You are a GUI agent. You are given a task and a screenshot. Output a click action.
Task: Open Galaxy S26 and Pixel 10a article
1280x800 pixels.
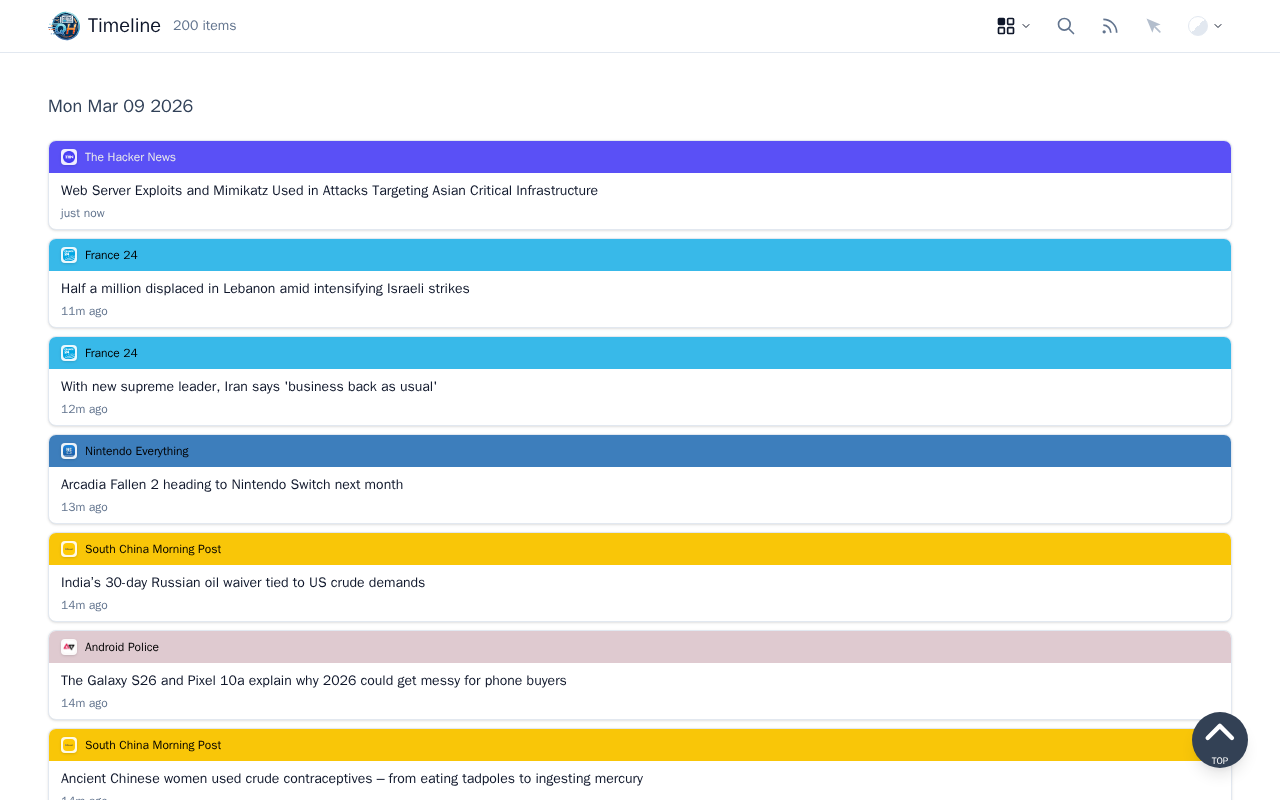click(314, 681)
